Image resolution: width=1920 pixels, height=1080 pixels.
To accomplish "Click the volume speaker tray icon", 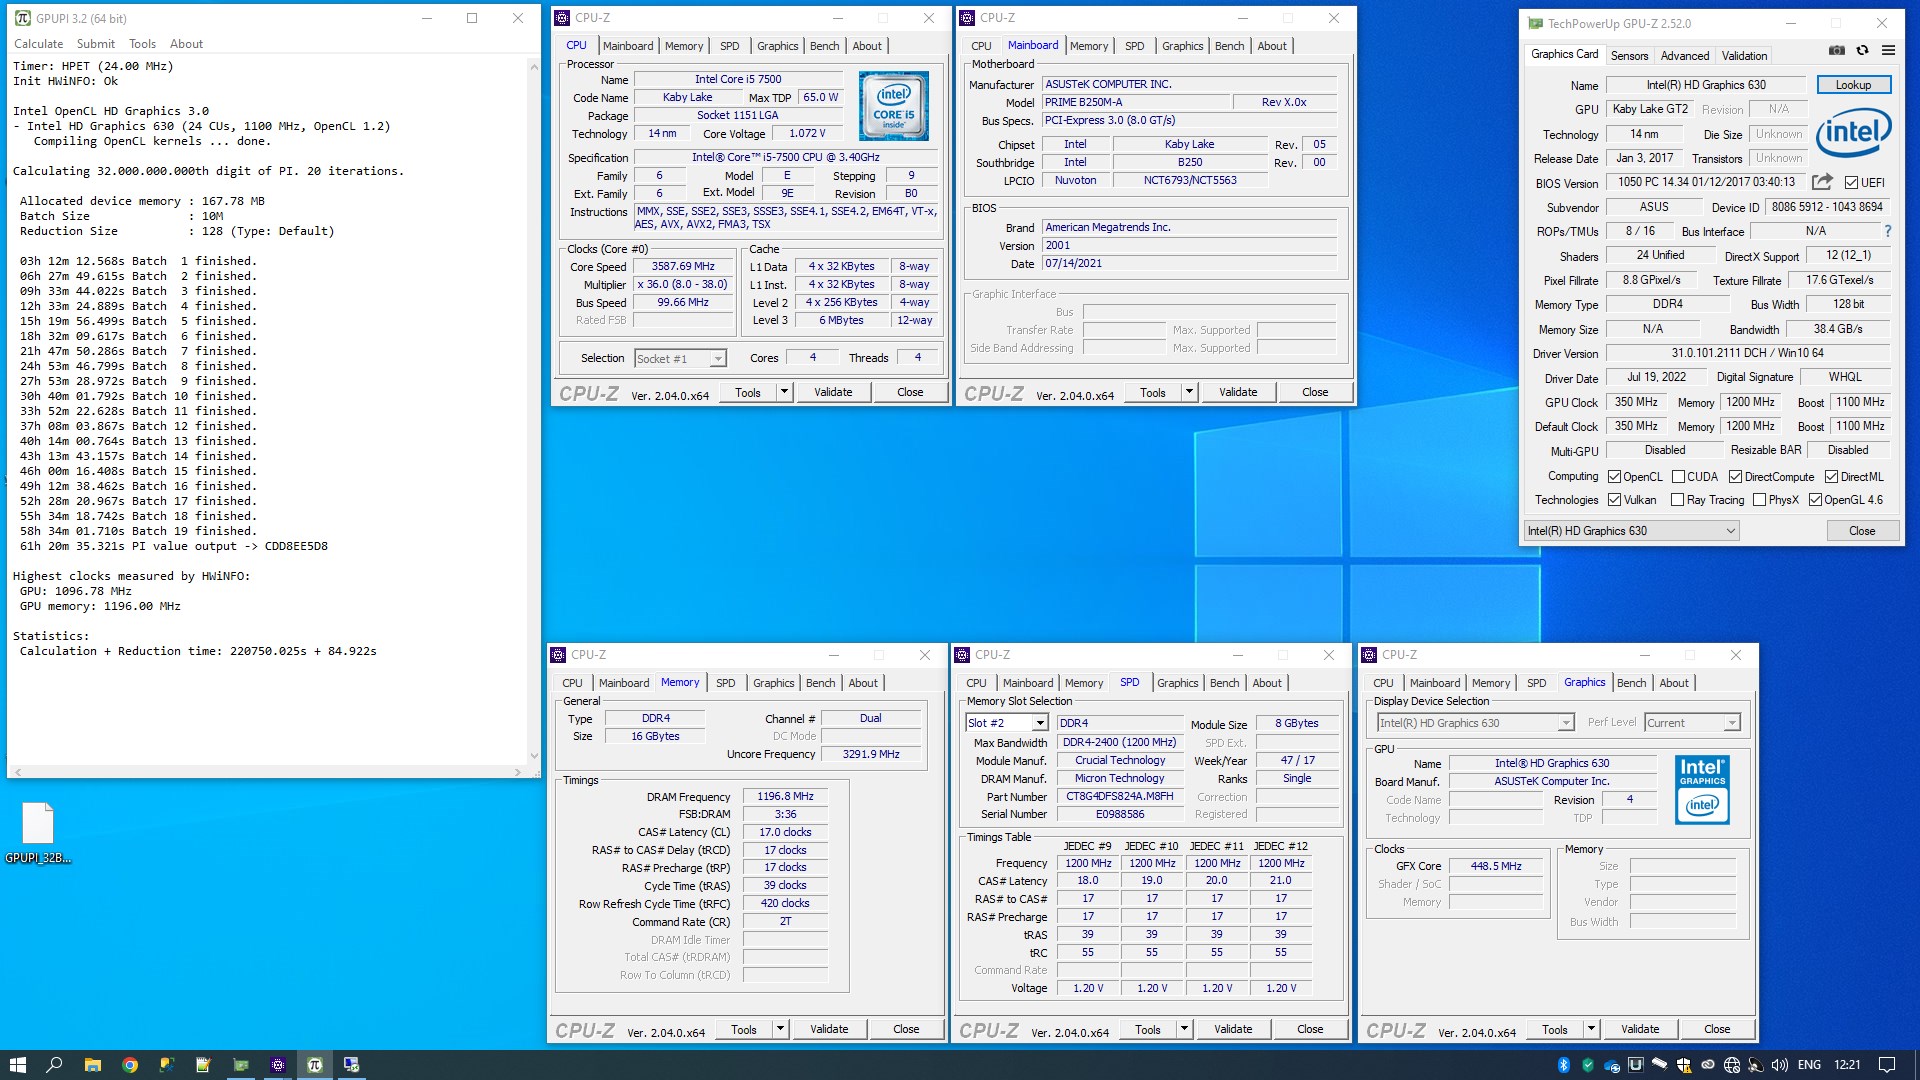I will click(x=1780, y=1065).
